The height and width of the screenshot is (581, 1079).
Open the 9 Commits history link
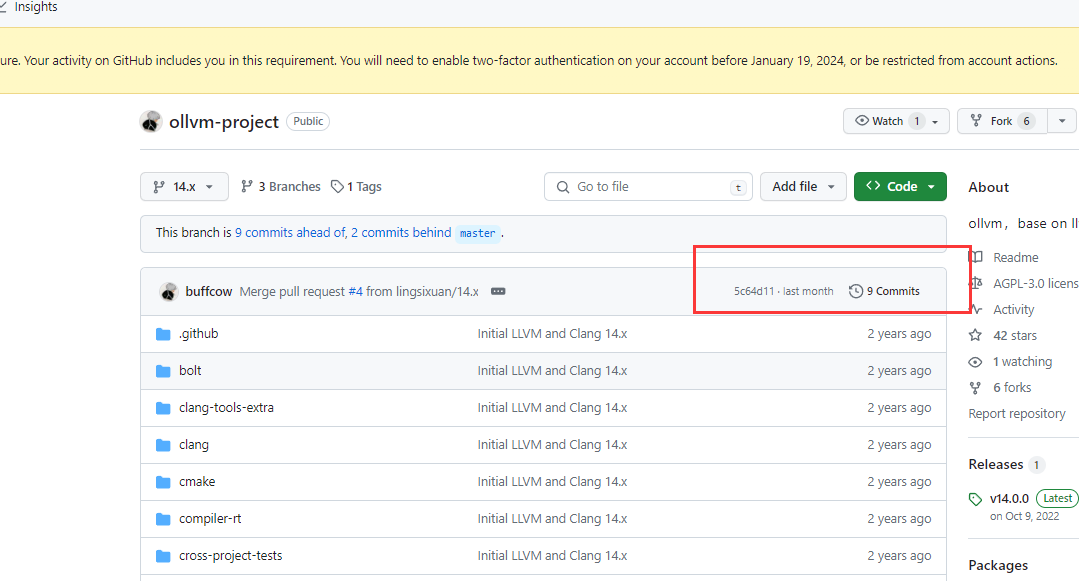pyautogui.click(x=884, y=291)
